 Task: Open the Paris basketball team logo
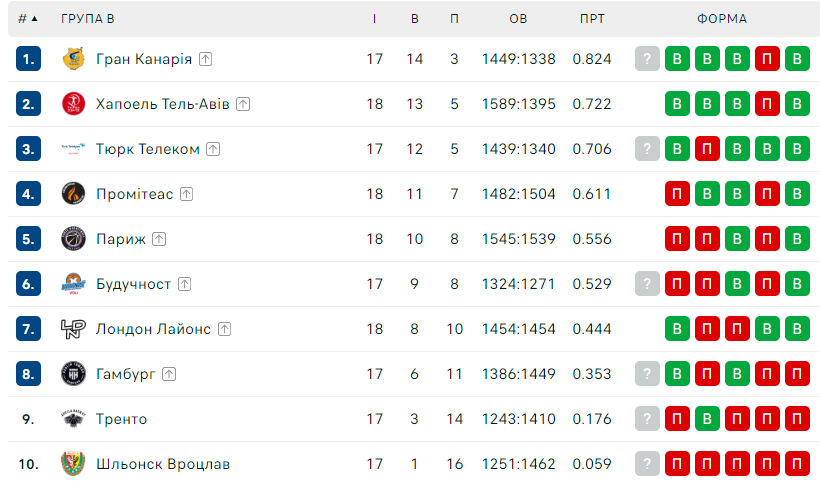pyautogui.click(x=74, y=238)
